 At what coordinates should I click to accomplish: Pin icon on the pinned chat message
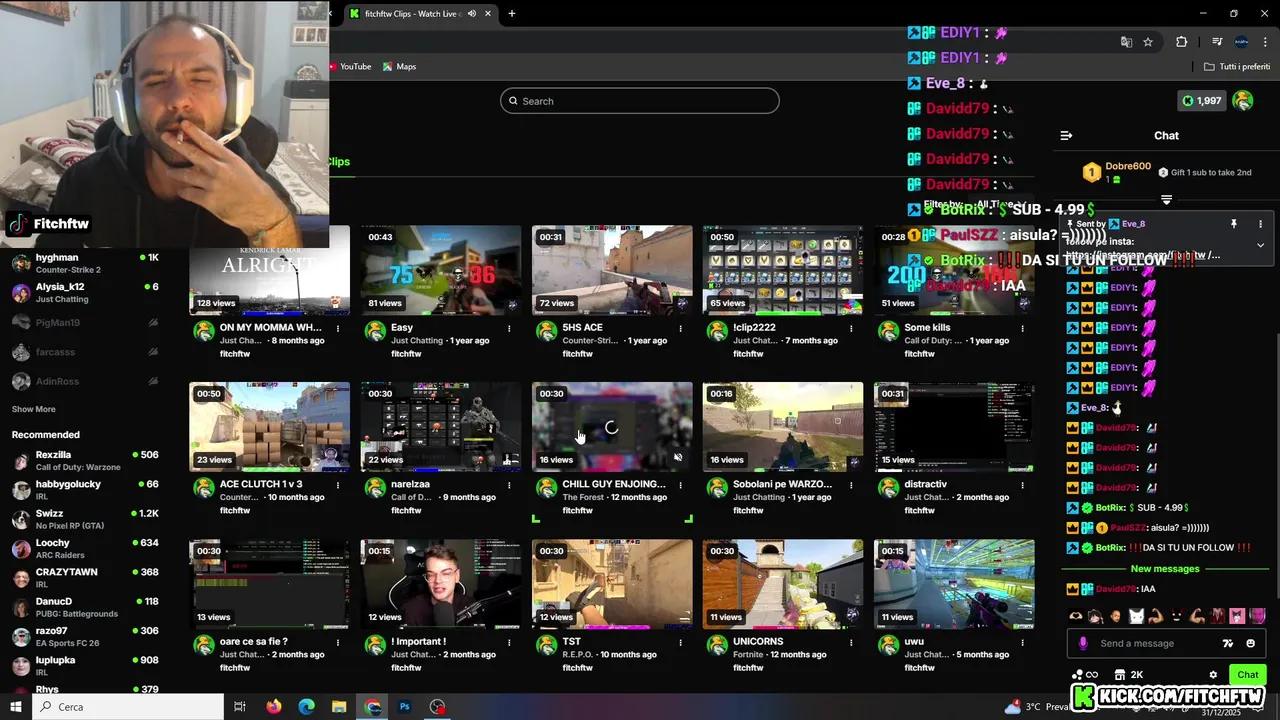(1234, 224)
